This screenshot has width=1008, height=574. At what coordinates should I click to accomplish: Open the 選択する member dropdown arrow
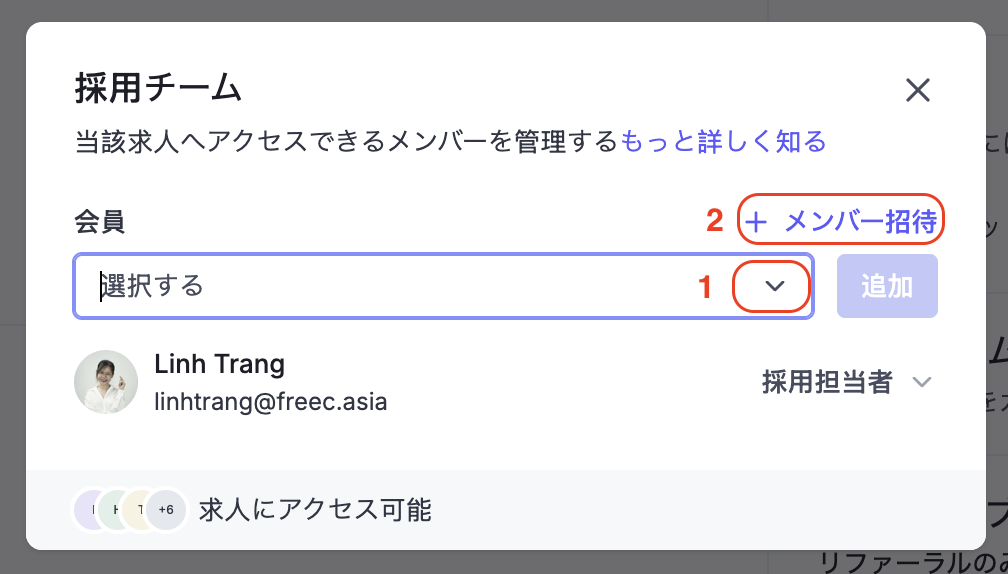point(775,286)
